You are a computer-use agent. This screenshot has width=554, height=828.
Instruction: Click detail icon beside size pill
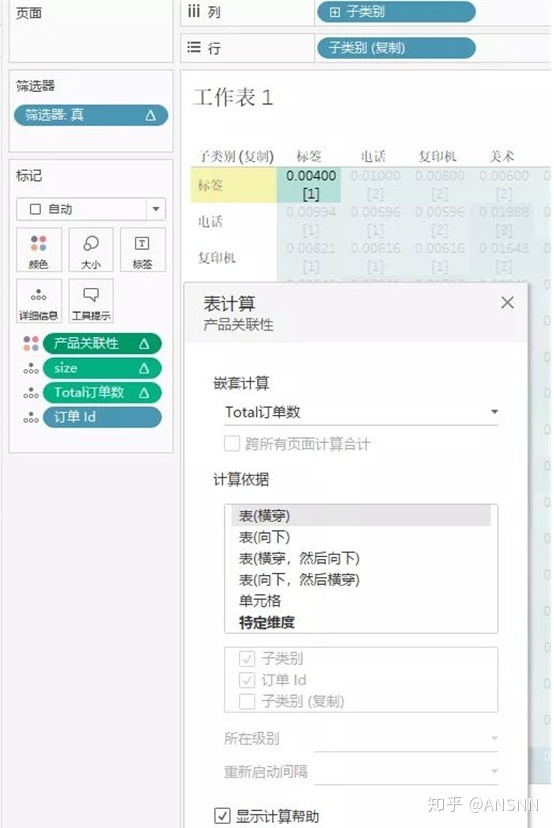coord(31,369)
